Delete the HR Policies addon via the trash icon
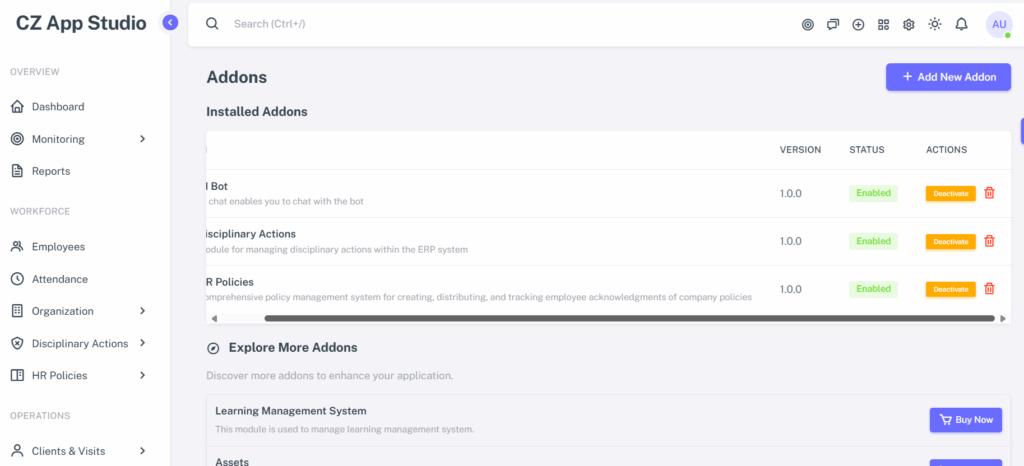This screenshot has height=466, width=1024. point(989,288)
